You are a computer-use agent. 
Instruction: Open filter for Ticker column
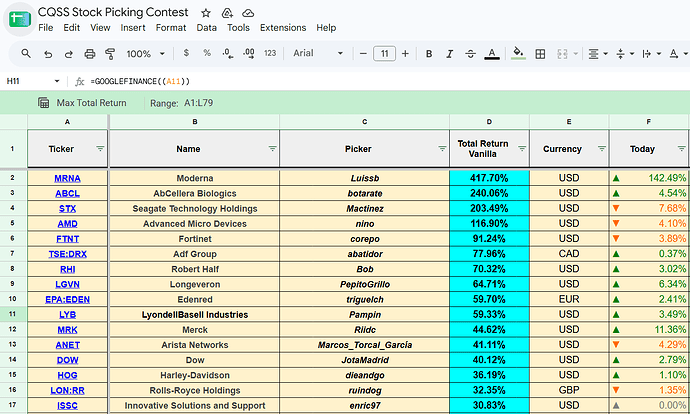coord(100,149)
